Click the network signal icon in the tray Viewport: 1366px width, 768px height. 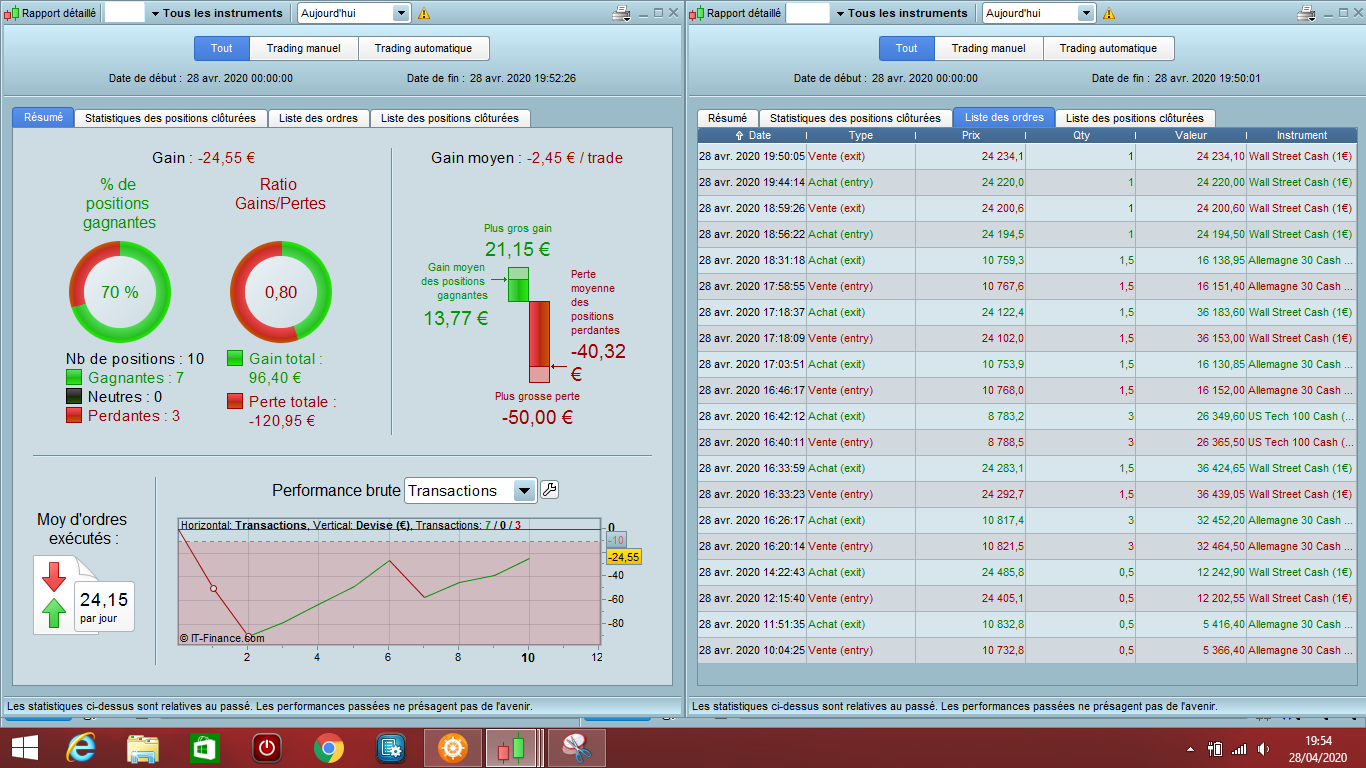1240,749
